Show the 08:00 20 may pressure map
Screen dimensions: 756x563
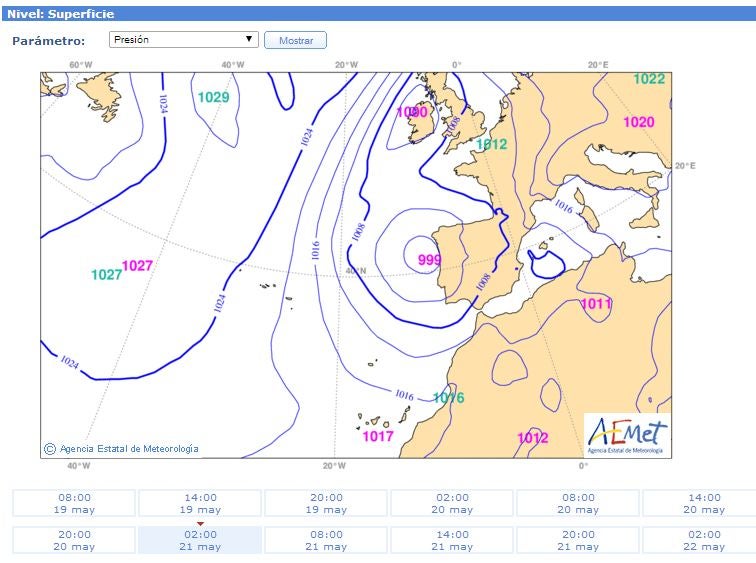pos(578,503)
